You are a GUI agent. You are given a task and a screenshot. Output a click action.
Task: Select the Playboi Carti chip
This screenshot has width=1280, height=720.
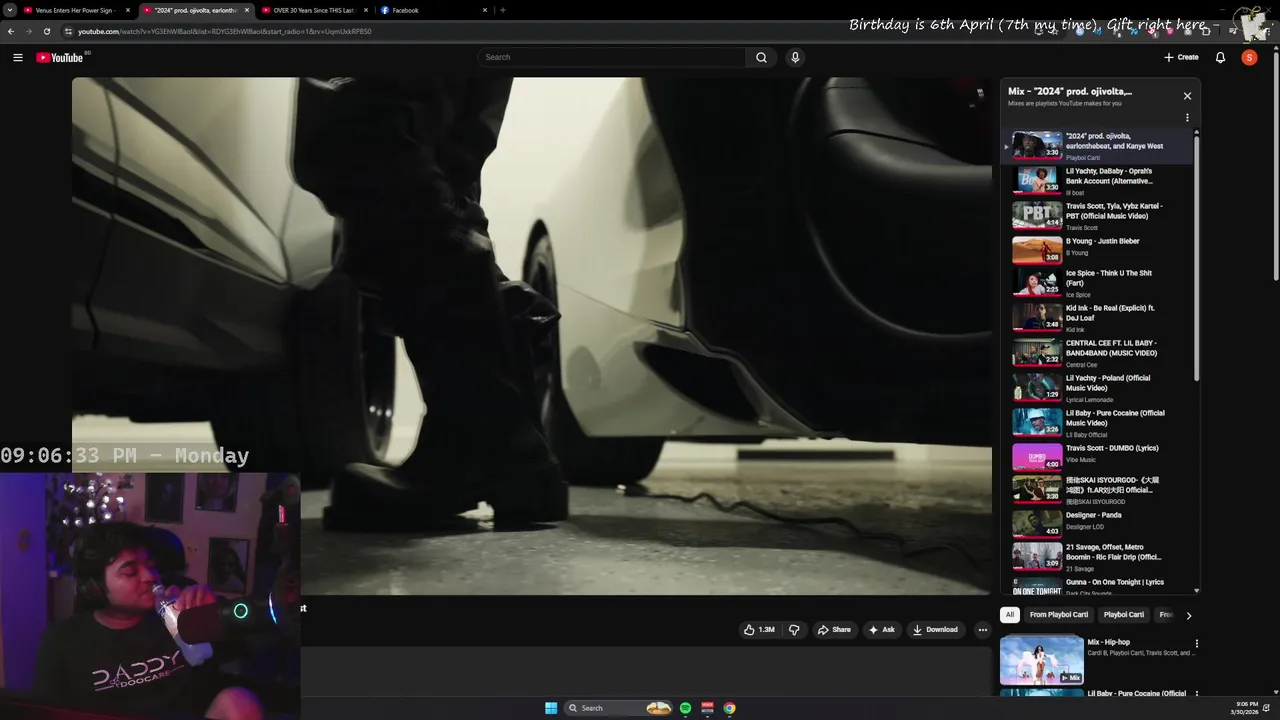click(1123, 615)
